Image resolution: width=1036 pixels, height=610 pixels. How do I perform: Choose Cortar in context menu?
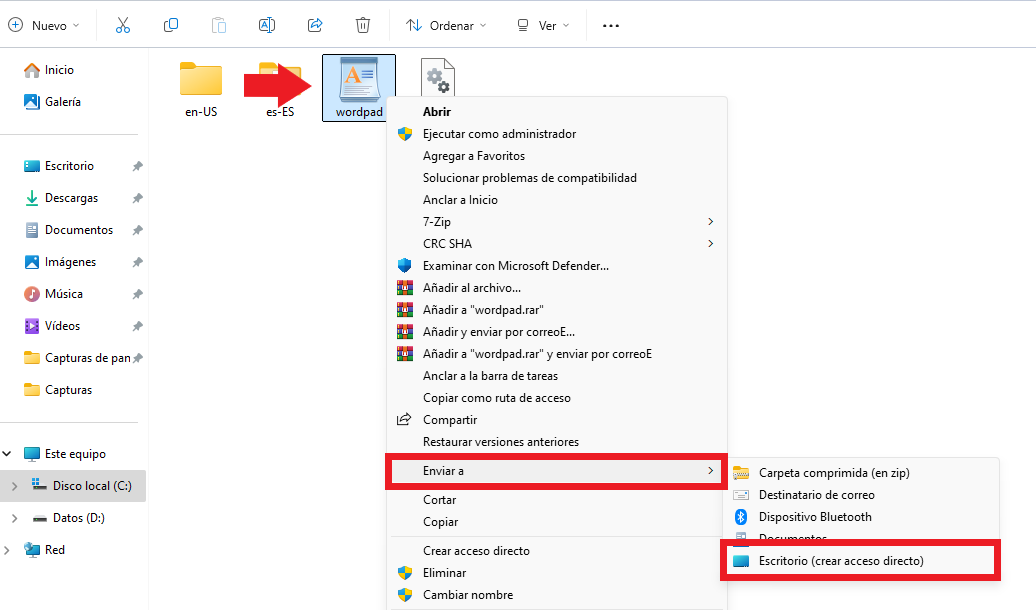coord(556,500)
